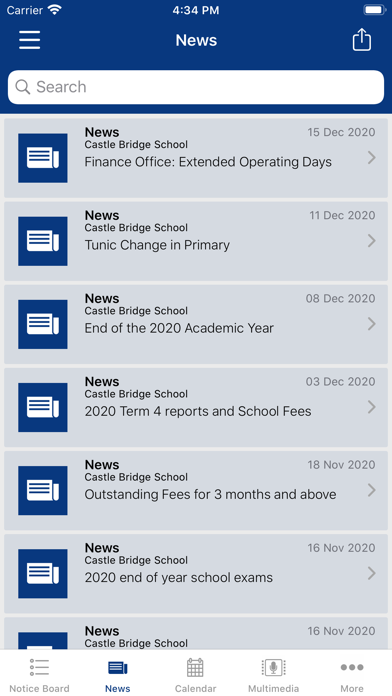
Task: Tap the More dots icon
Action: tap(352, 667)
